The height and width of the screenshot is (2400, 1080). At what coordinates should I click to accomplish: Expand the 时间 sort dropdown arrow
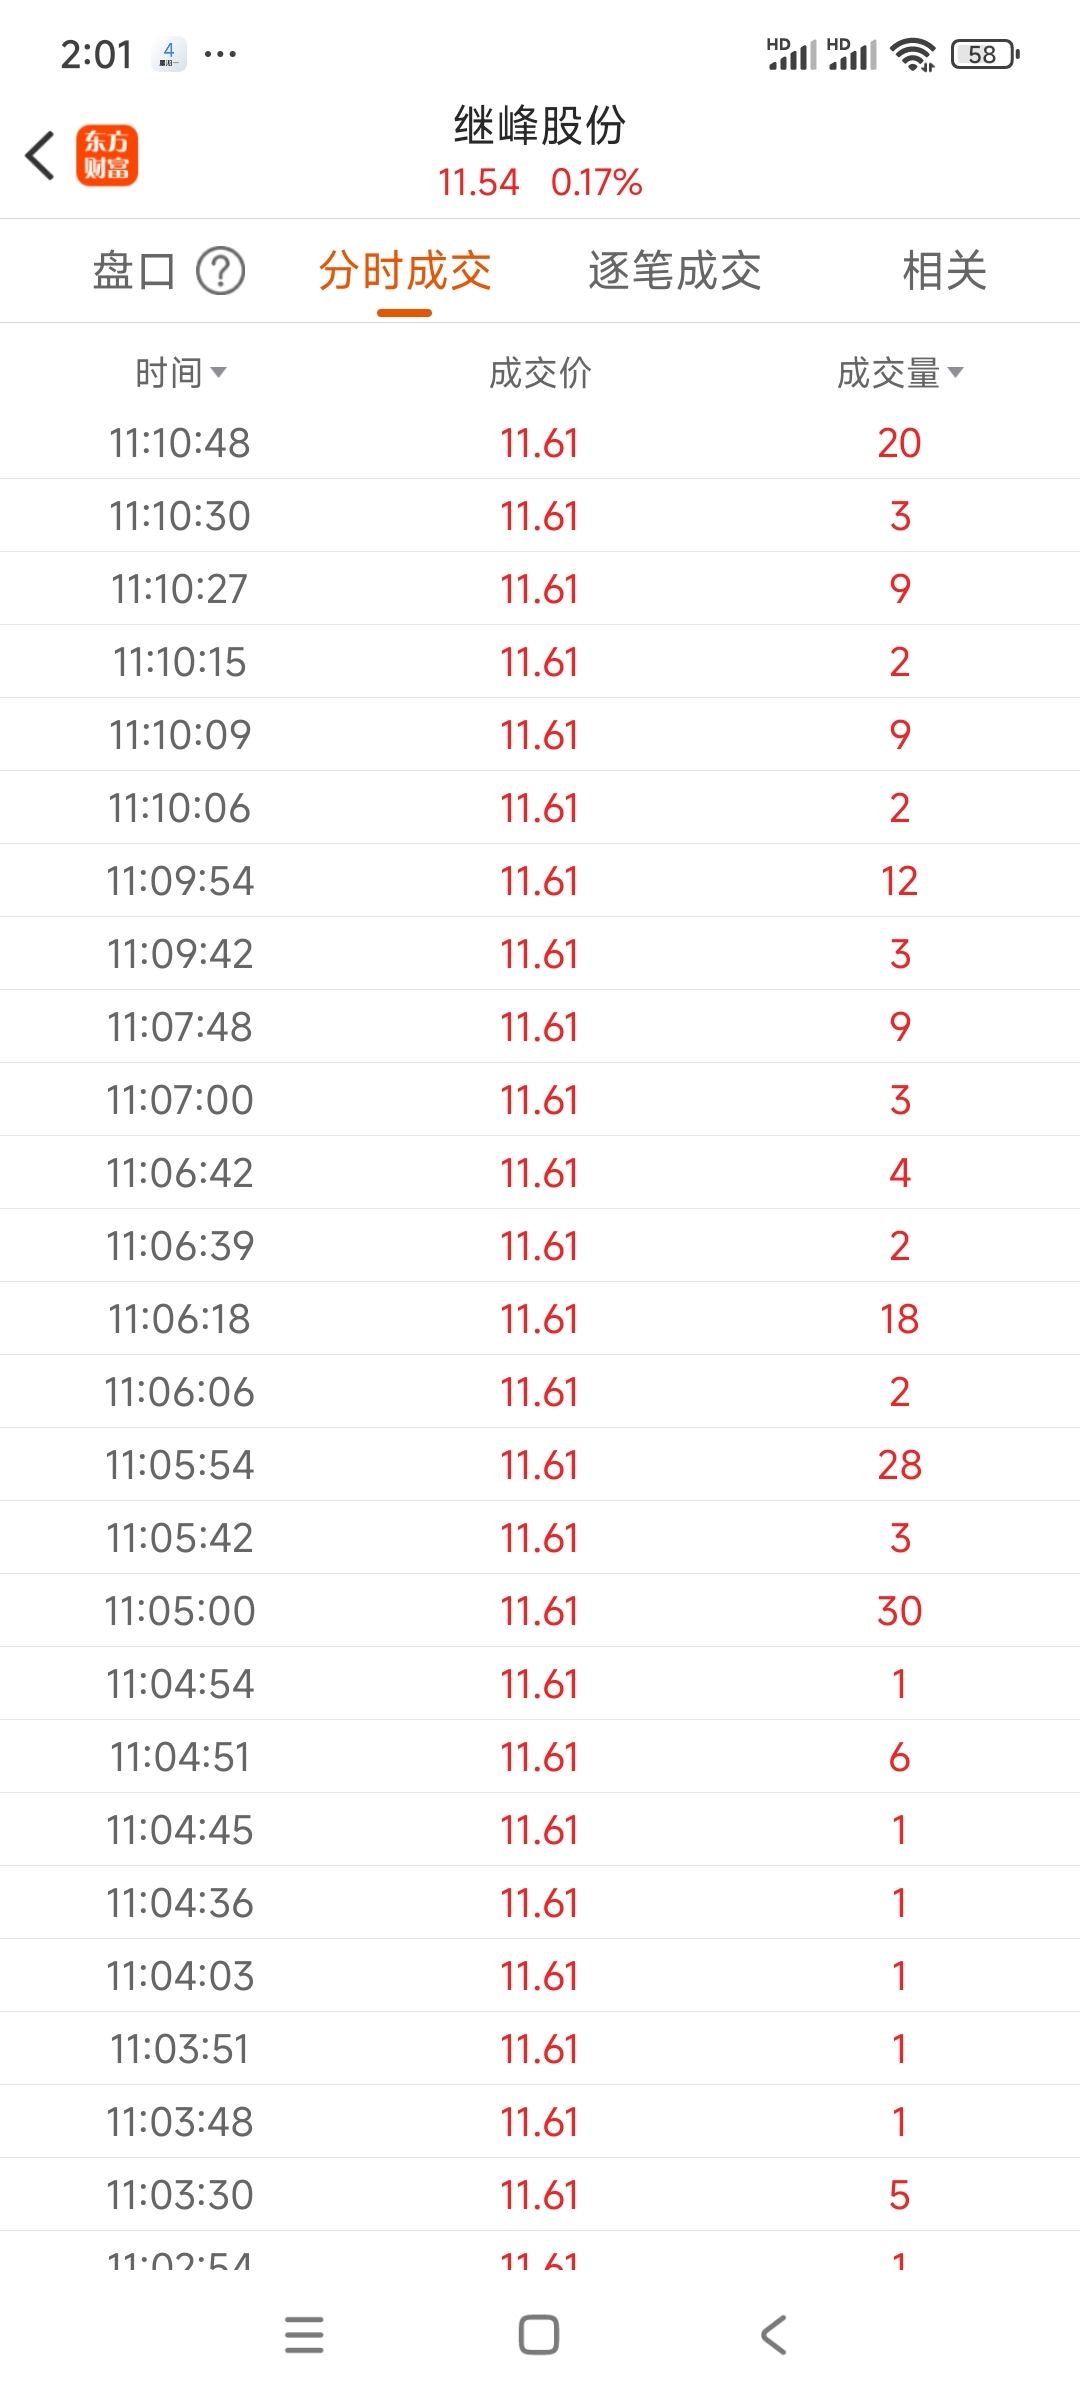point(218,373)
